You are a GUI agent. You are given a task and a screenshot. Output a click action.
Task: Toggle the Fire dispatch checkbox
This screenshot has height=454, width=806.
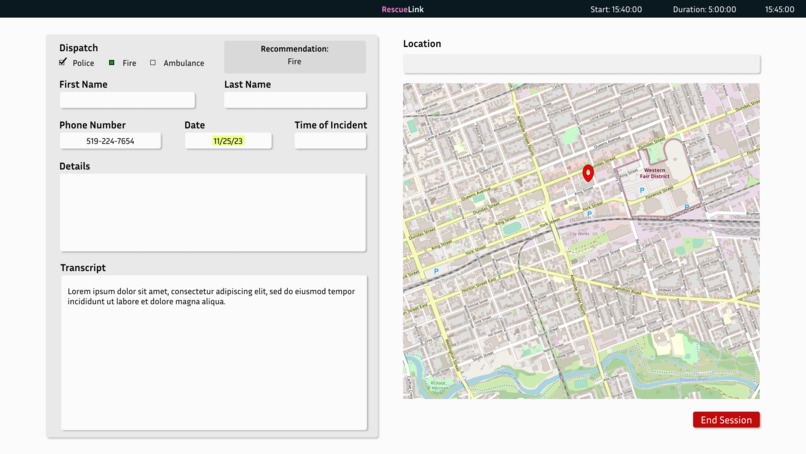(112, 63)
